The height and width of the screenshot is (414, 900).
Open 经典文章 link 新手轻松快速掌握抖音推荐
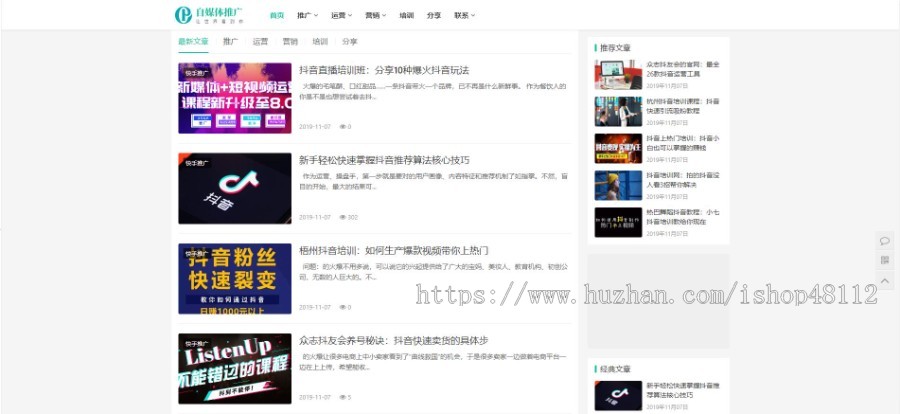pyautogui.click(x=682, y=390)
